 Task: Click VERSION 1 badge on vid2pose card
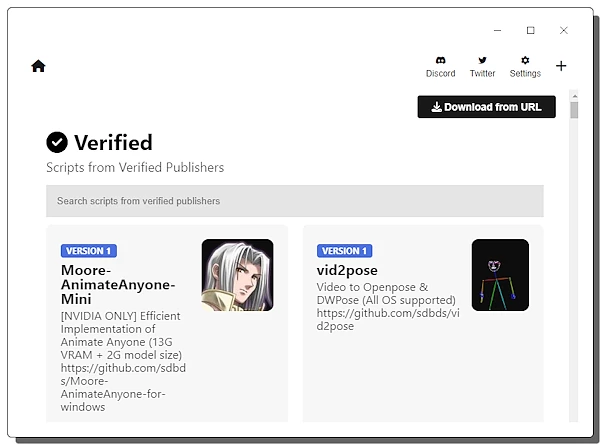click(344, 251)
